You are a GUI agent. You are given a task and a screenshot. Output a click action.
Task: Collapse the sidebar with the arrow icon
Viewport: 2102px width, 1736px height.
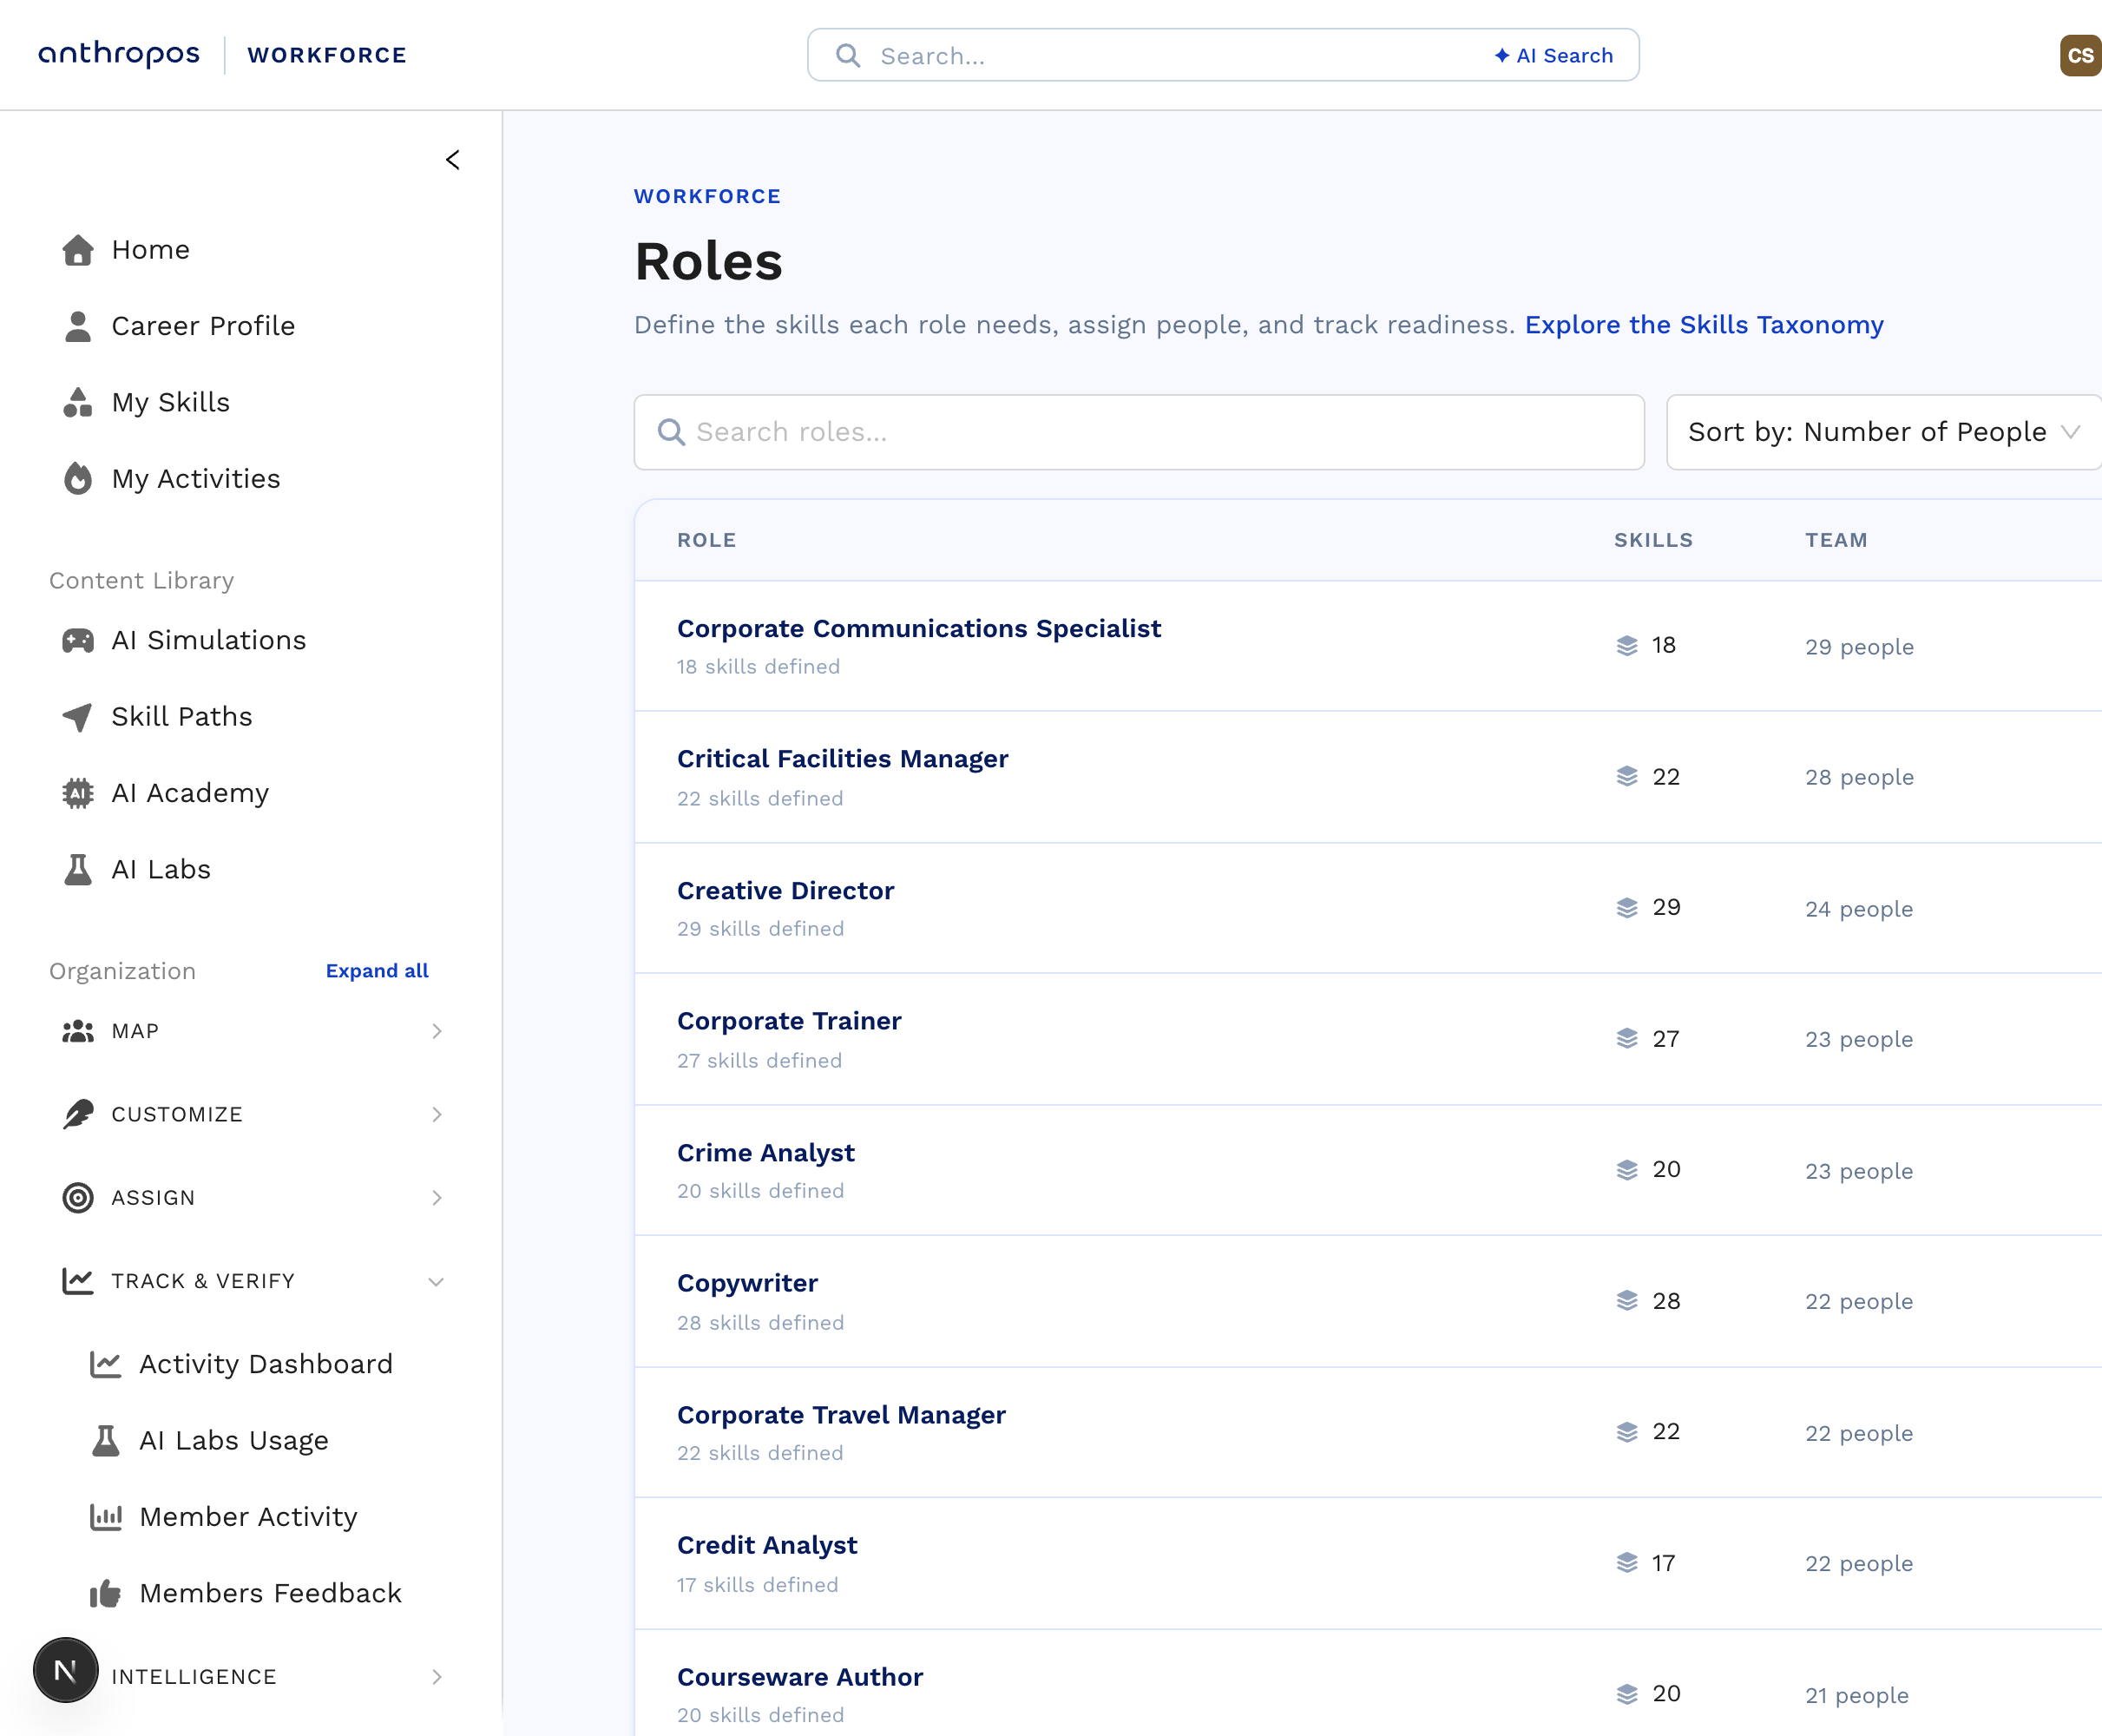[x=453, y=160]
